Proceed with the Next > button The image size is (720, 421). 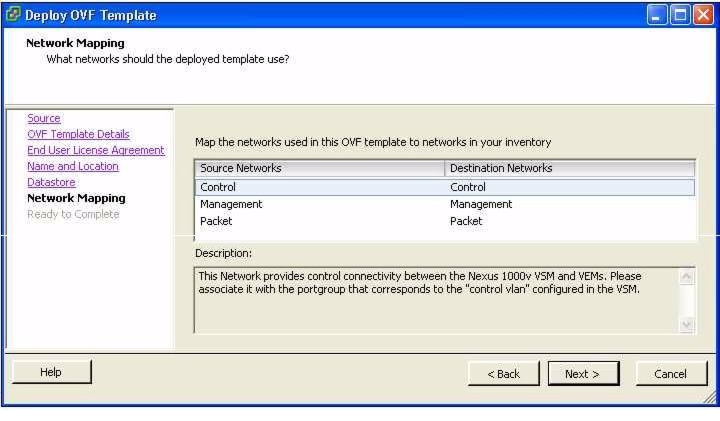[583, 374]
